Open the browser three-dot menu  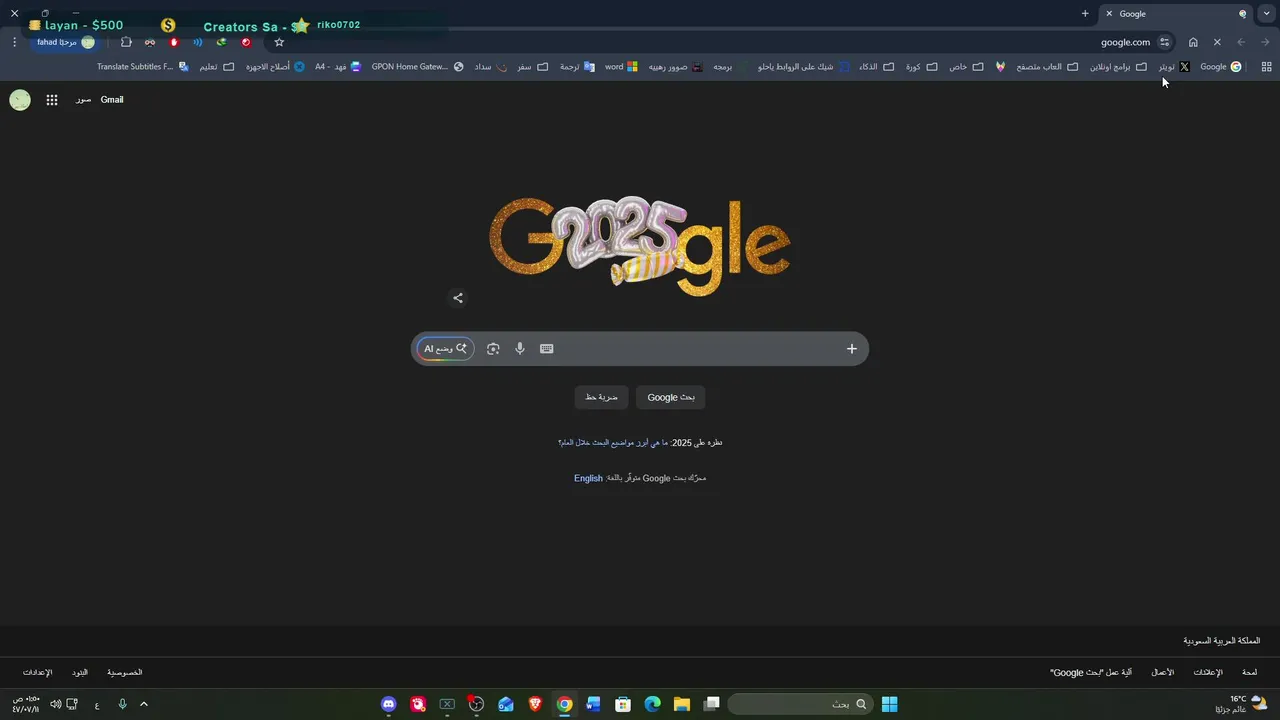pyautogui.click(x=14, y=42)
